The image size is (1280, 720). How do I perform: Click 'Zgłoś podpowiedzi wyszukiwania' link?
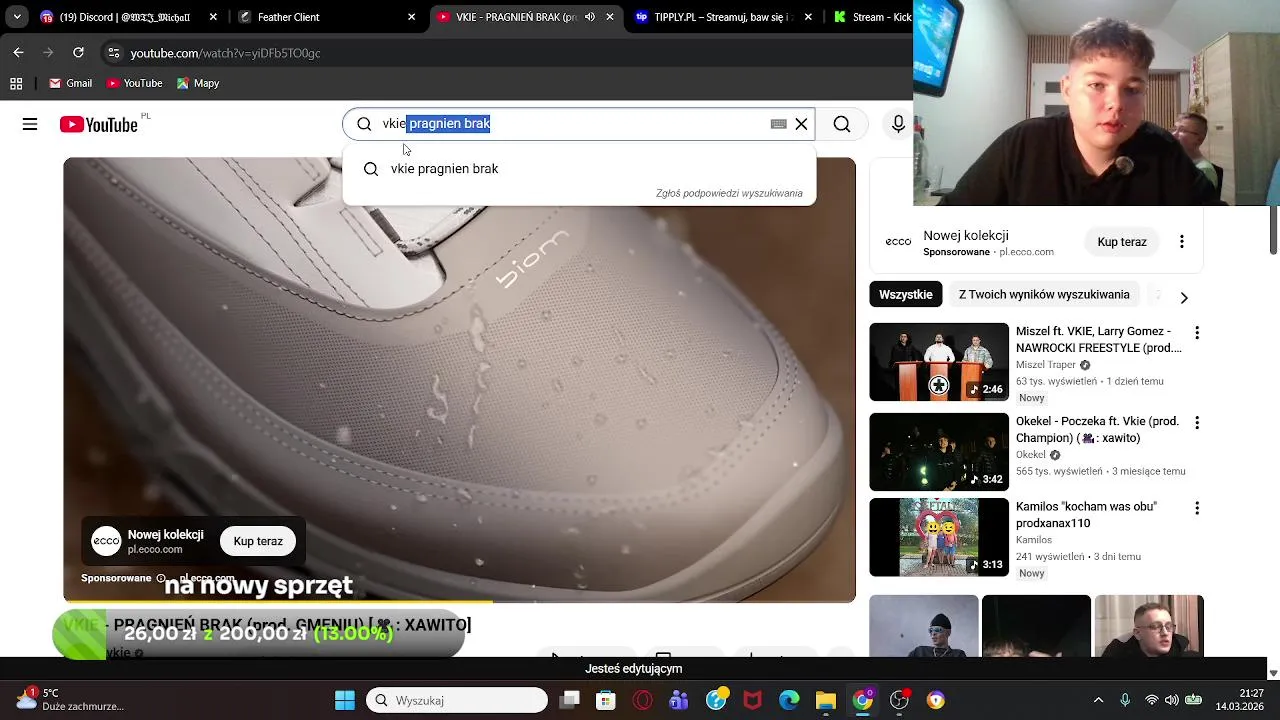click(729, 193)
